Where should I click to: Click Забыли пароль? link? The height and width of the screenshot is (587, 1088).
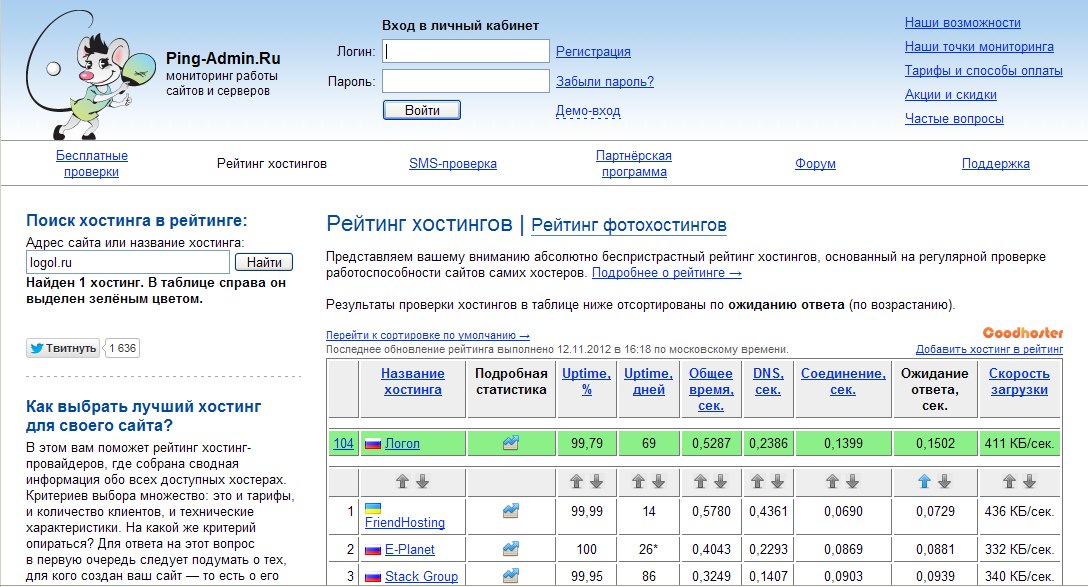pos(605,81)
